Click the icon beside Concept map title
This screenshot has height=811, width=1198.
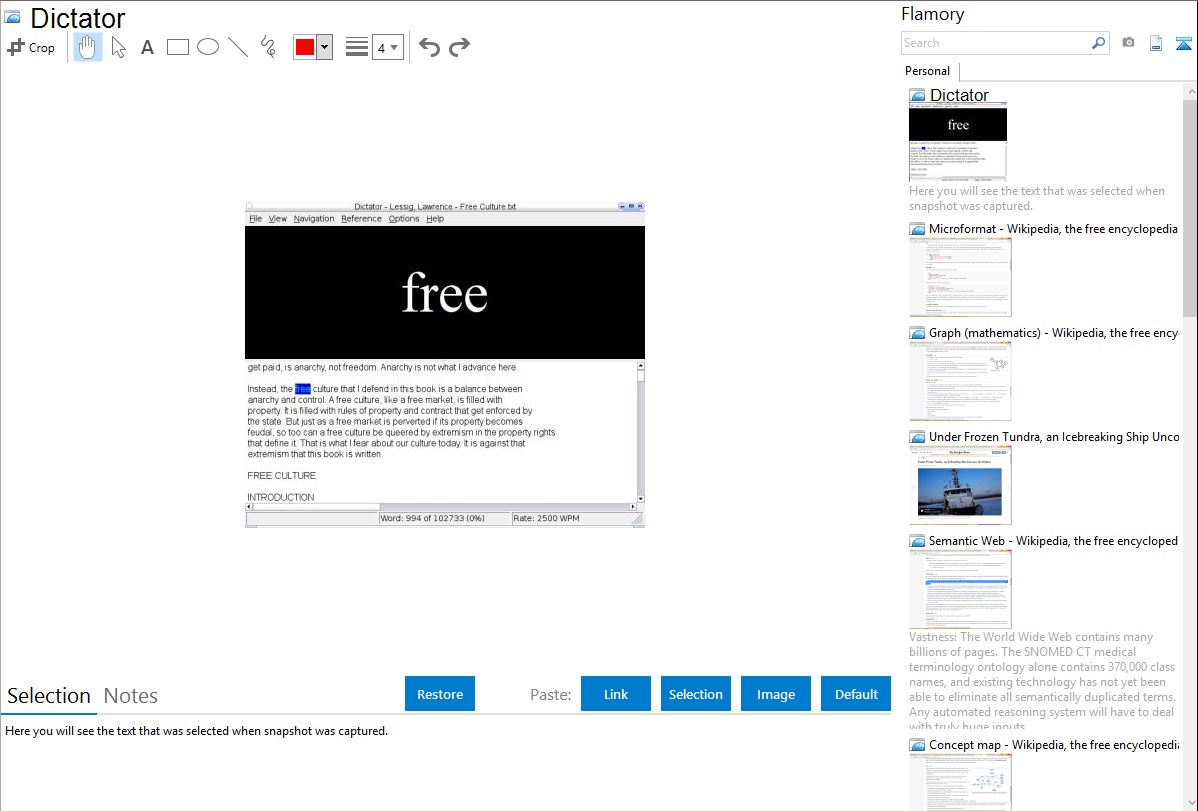click(917, 745)
